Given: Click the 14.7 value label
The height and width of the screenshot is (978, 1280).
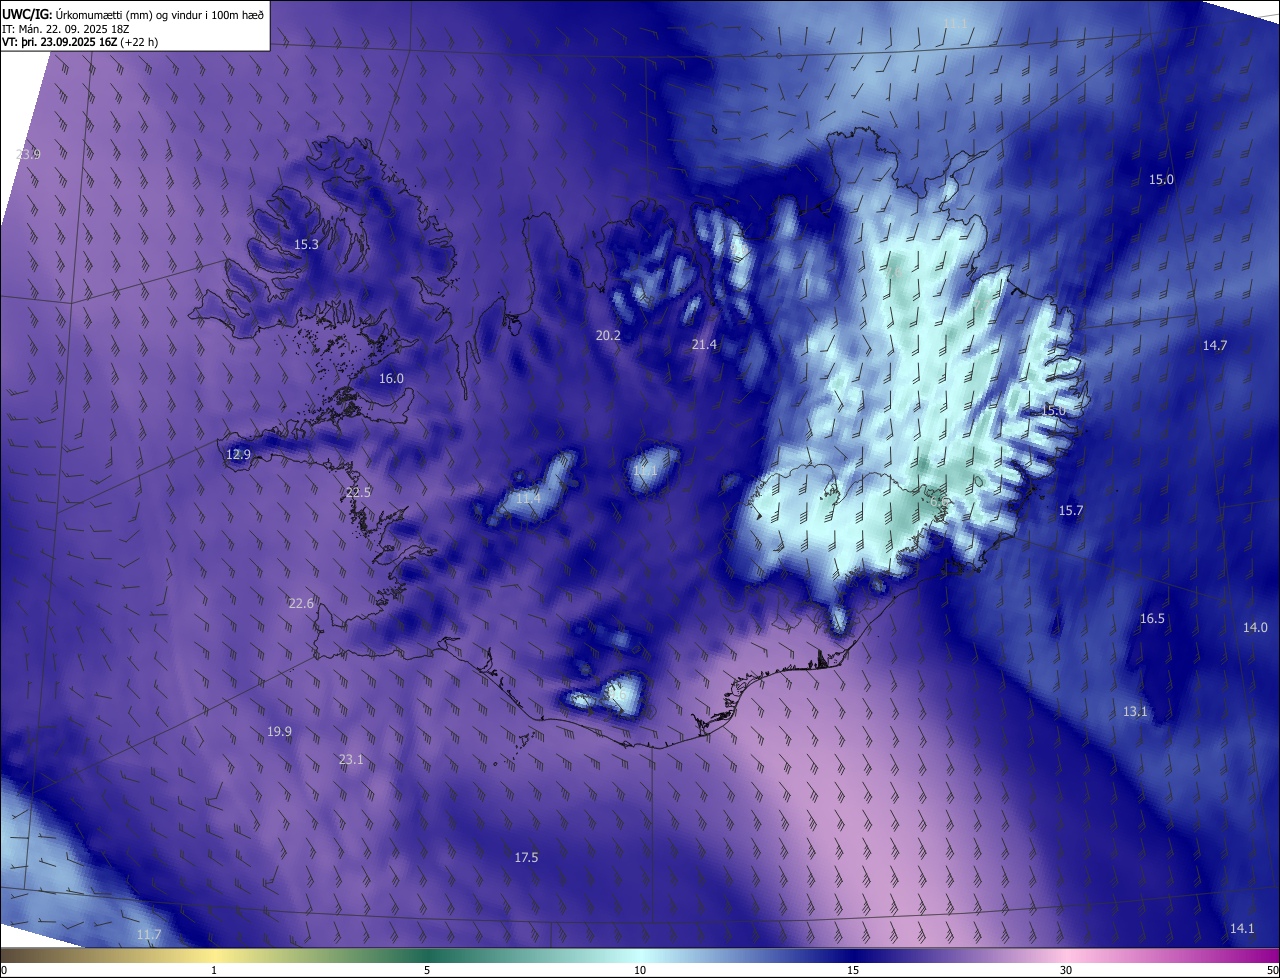Looking at the screenshot, I should pyautogui.click(x=1214, y=345).
